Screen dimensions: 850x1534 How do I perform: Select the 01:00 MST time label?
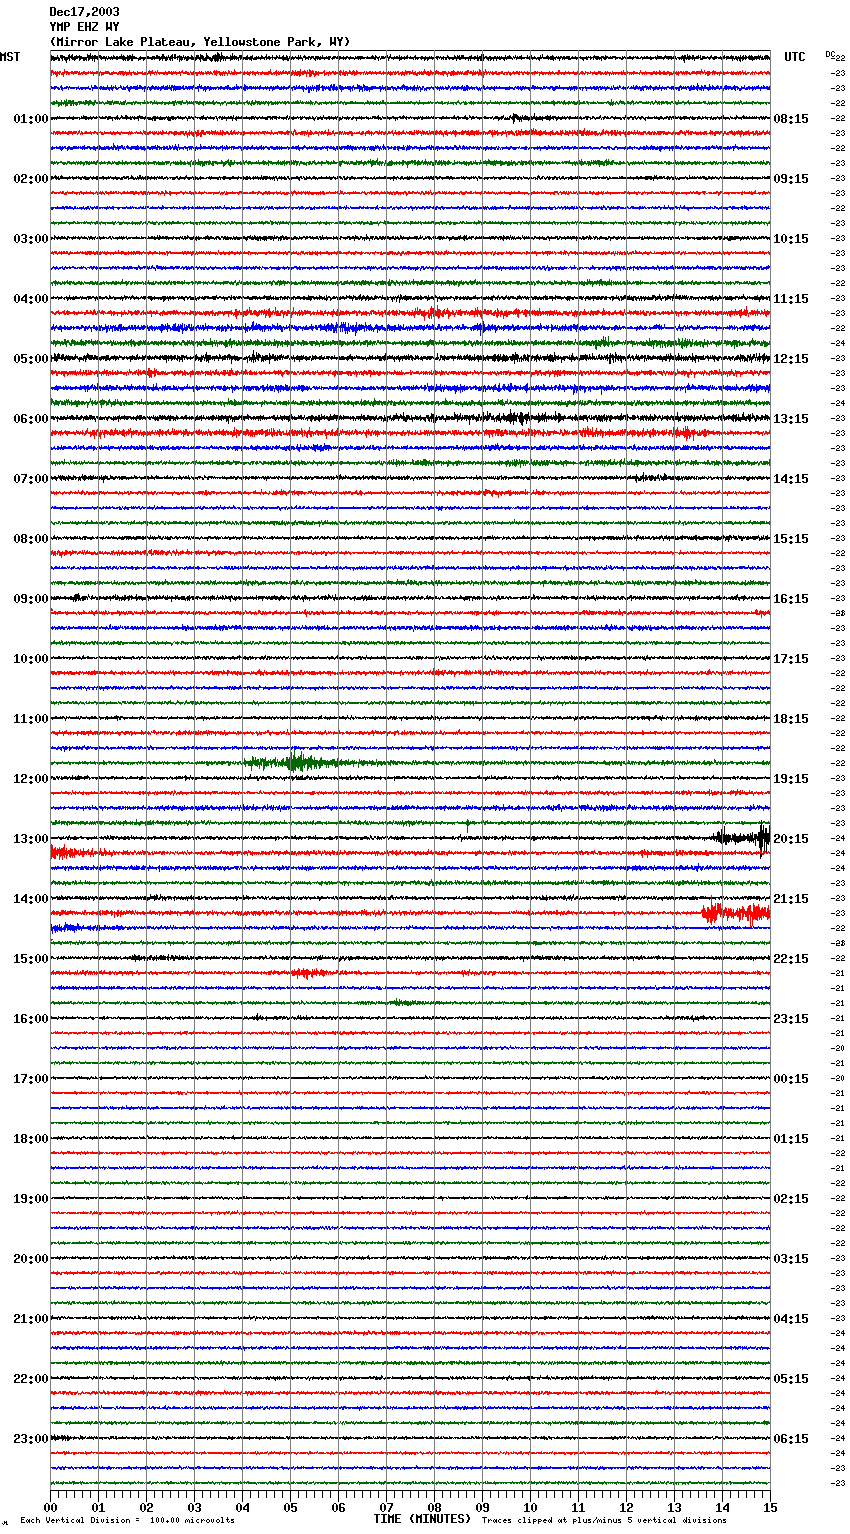point(30,119)
